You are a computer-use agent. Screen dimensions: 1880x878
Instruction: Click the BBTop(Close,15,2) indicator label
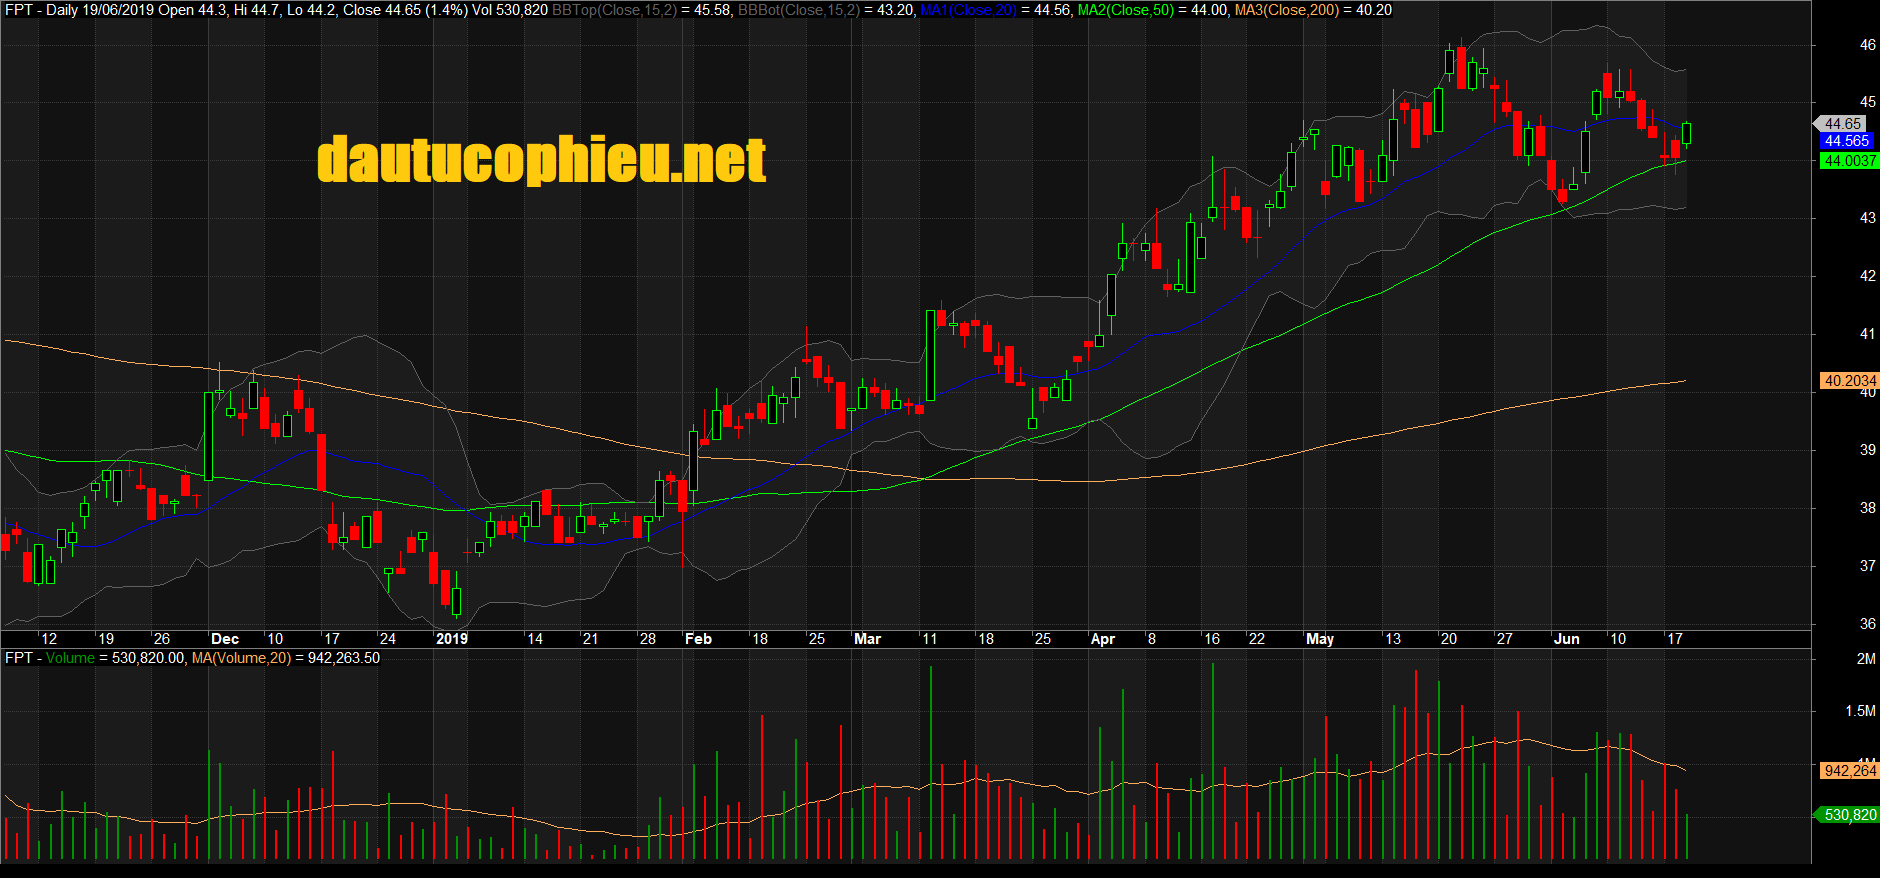[614, 10]
